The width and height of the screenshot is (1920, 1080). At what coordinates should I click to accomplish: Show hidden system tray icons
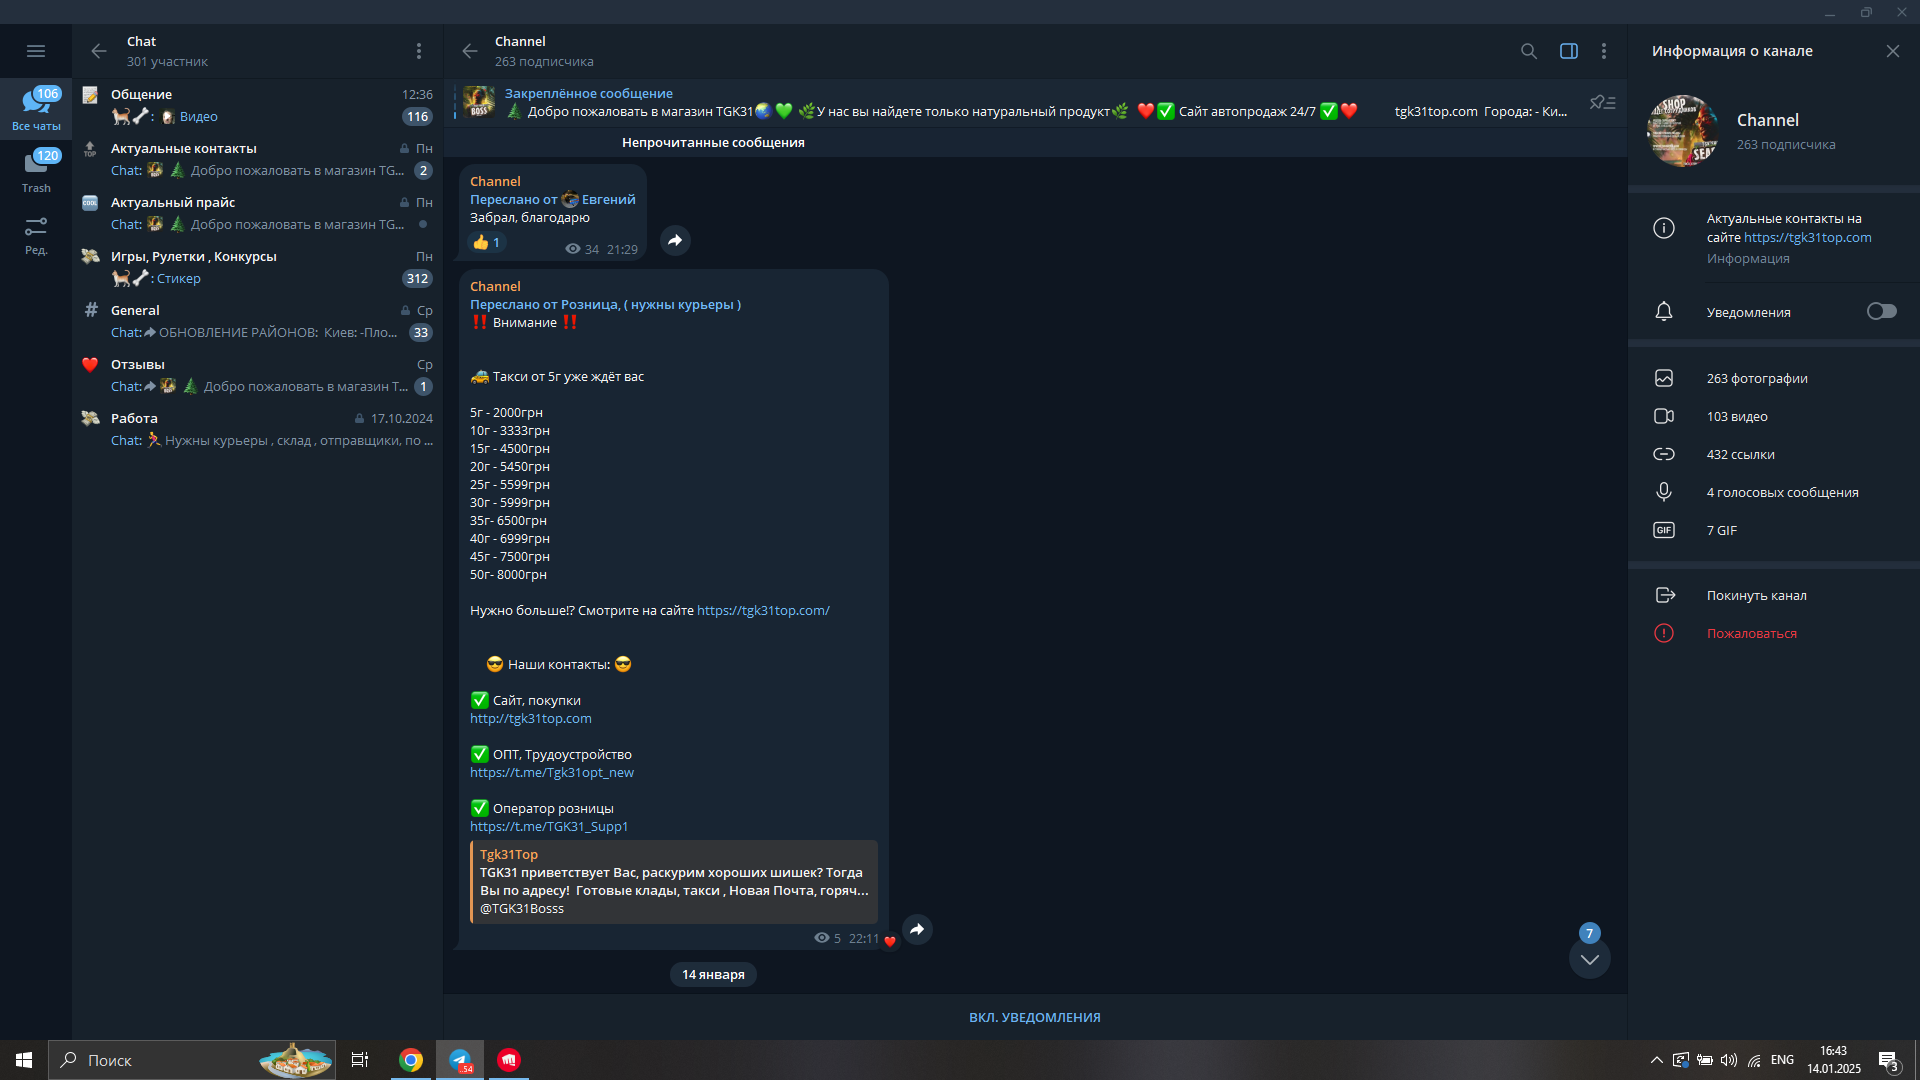(1657, 1060)
